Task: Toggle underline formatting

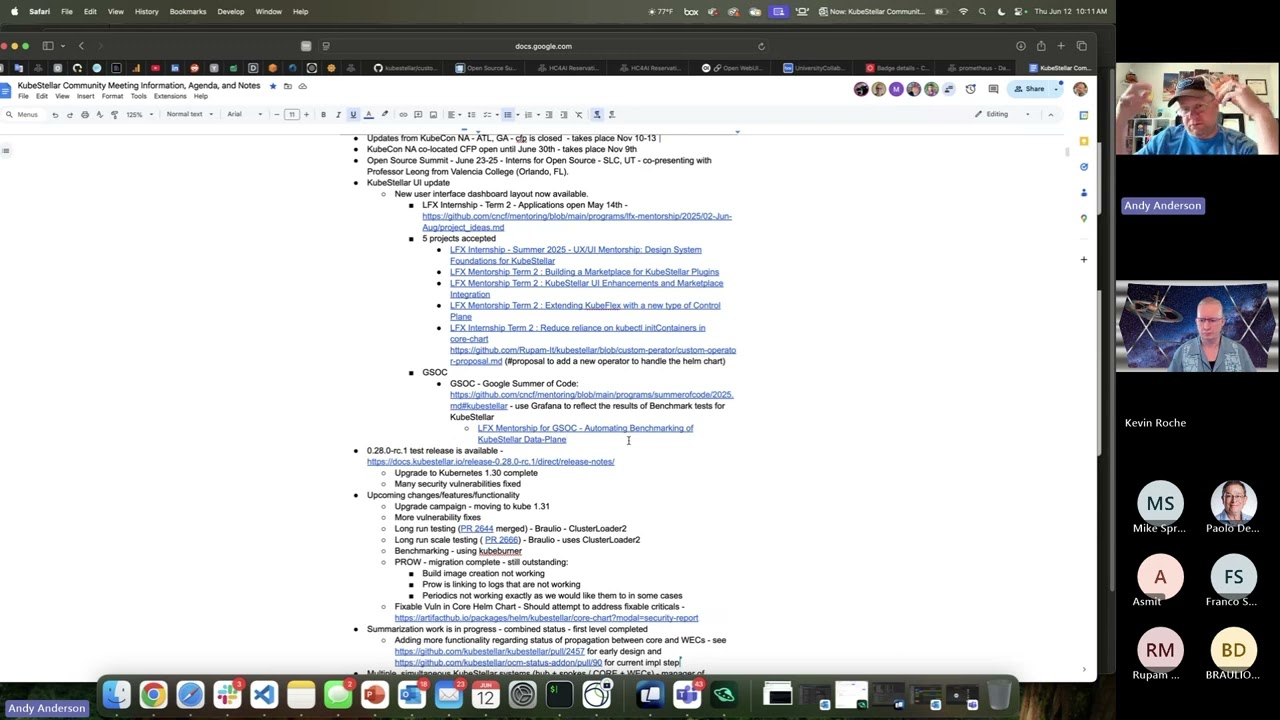Action: click(x=353, y=114)
